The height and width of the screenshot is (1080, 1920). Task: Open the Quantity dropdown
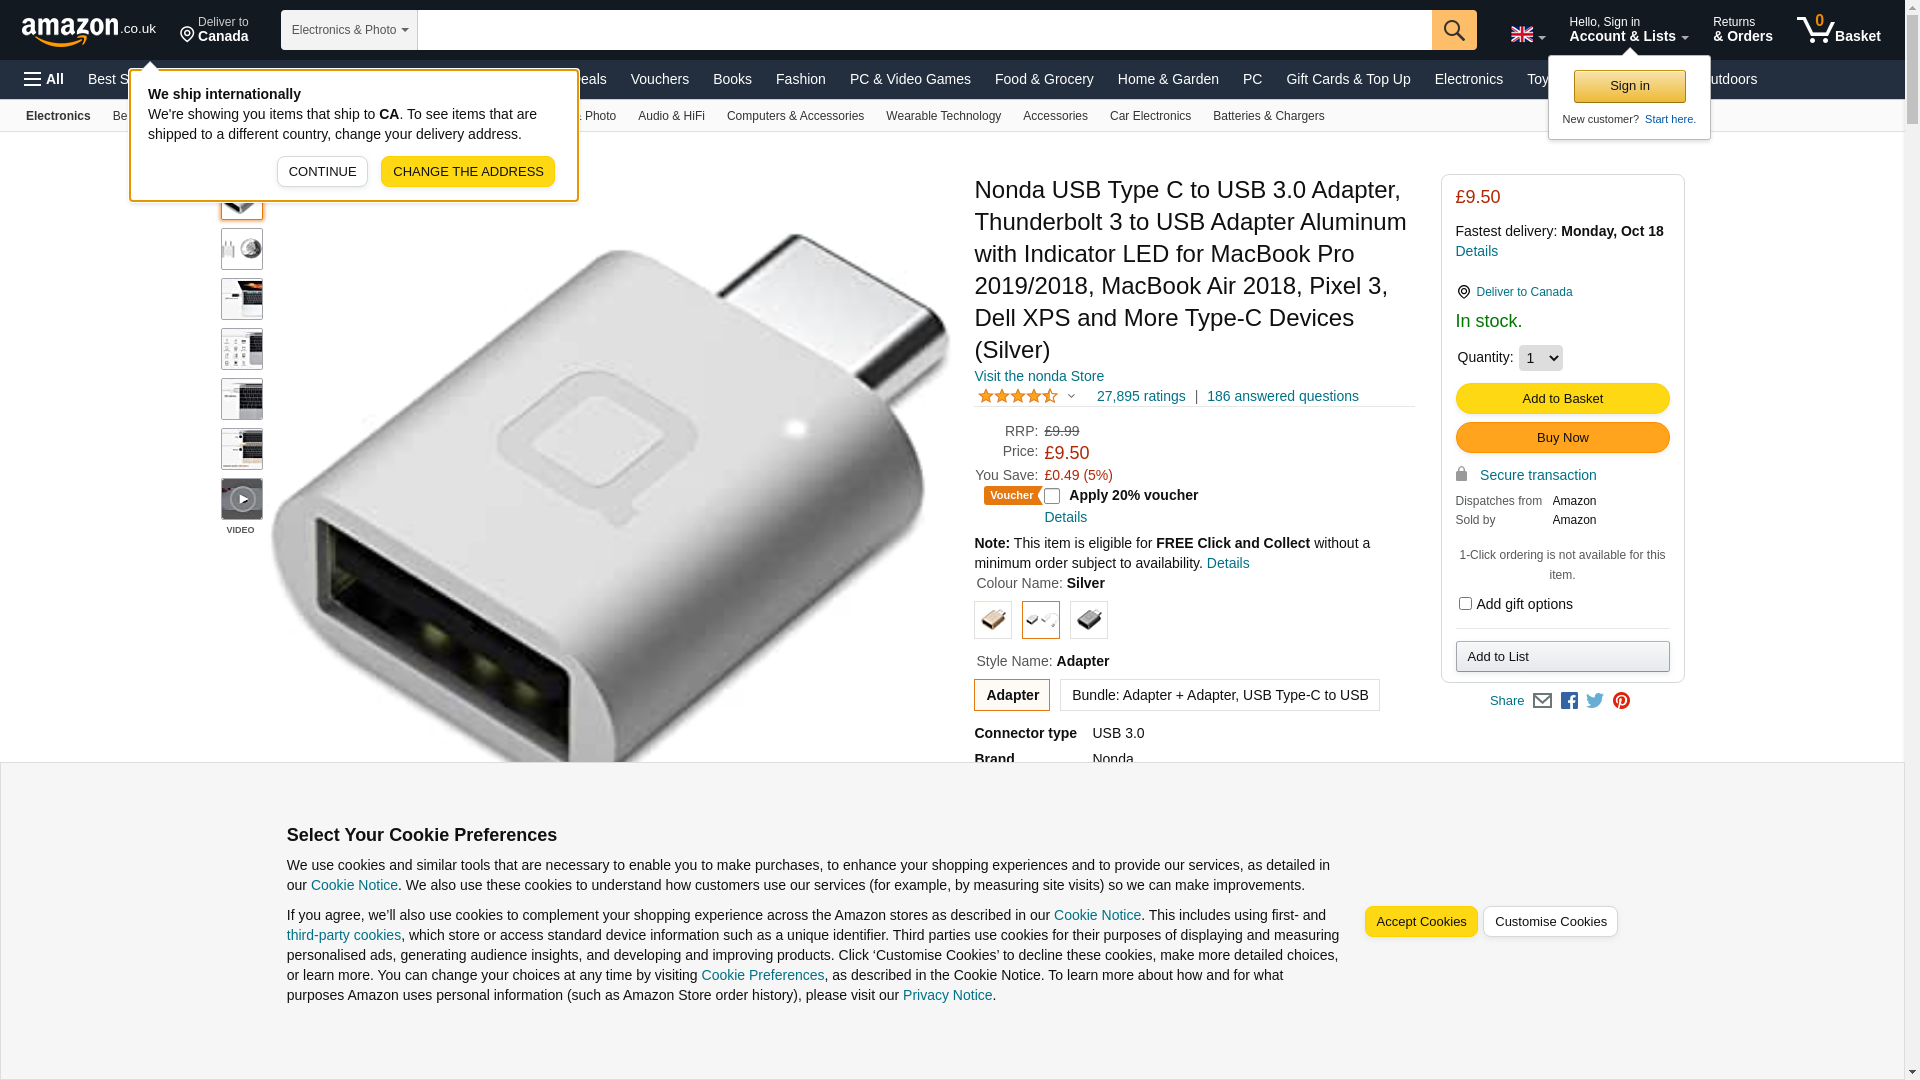[x=1540, y=358]
